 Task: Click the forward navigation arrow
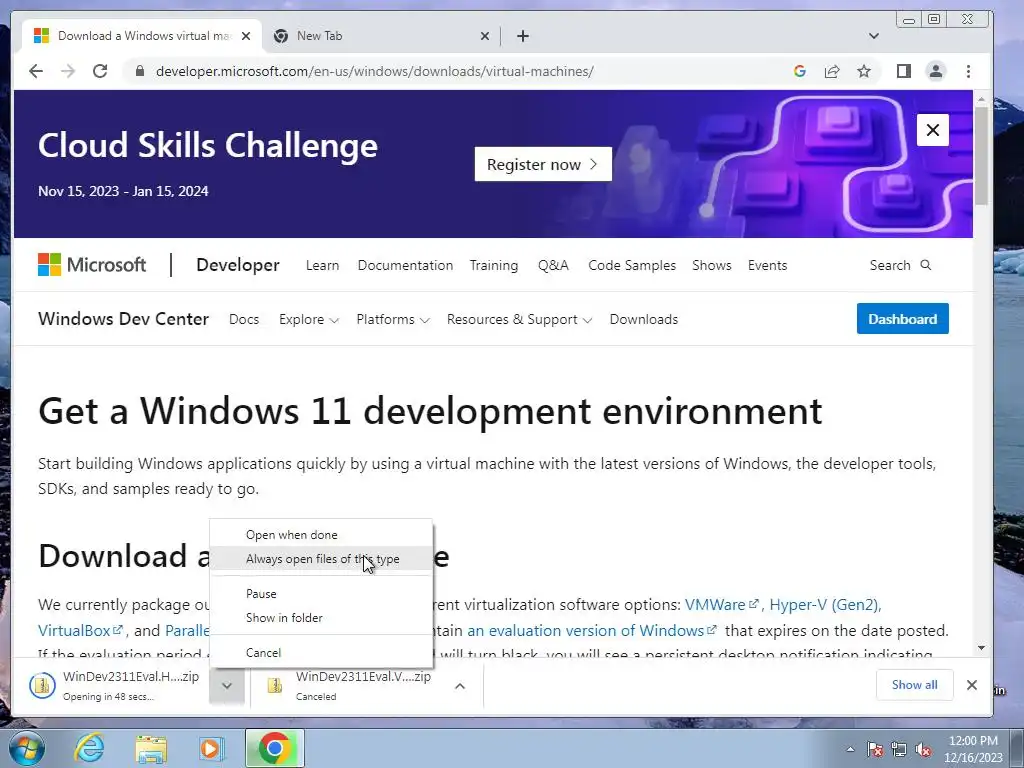click(68, 71)
